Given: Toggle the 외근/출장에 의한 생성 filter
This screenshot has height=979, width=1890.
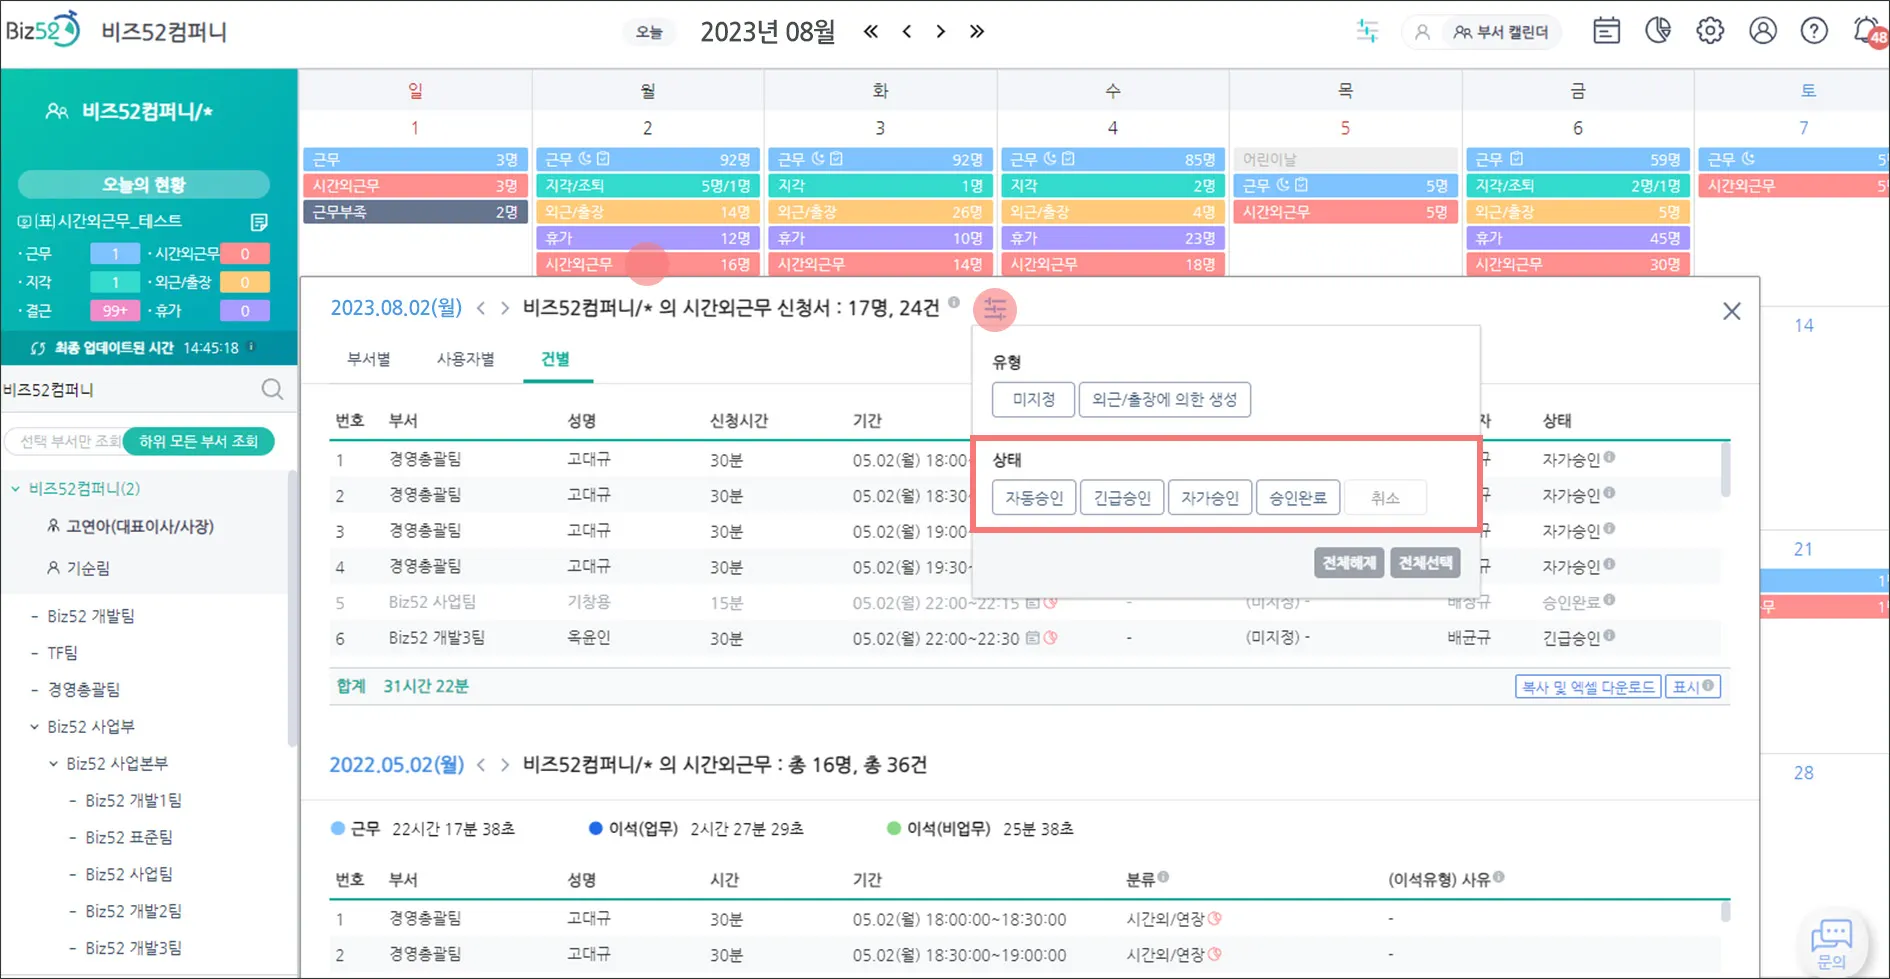Looking at the screenshot, I should tap(1164, 399).
